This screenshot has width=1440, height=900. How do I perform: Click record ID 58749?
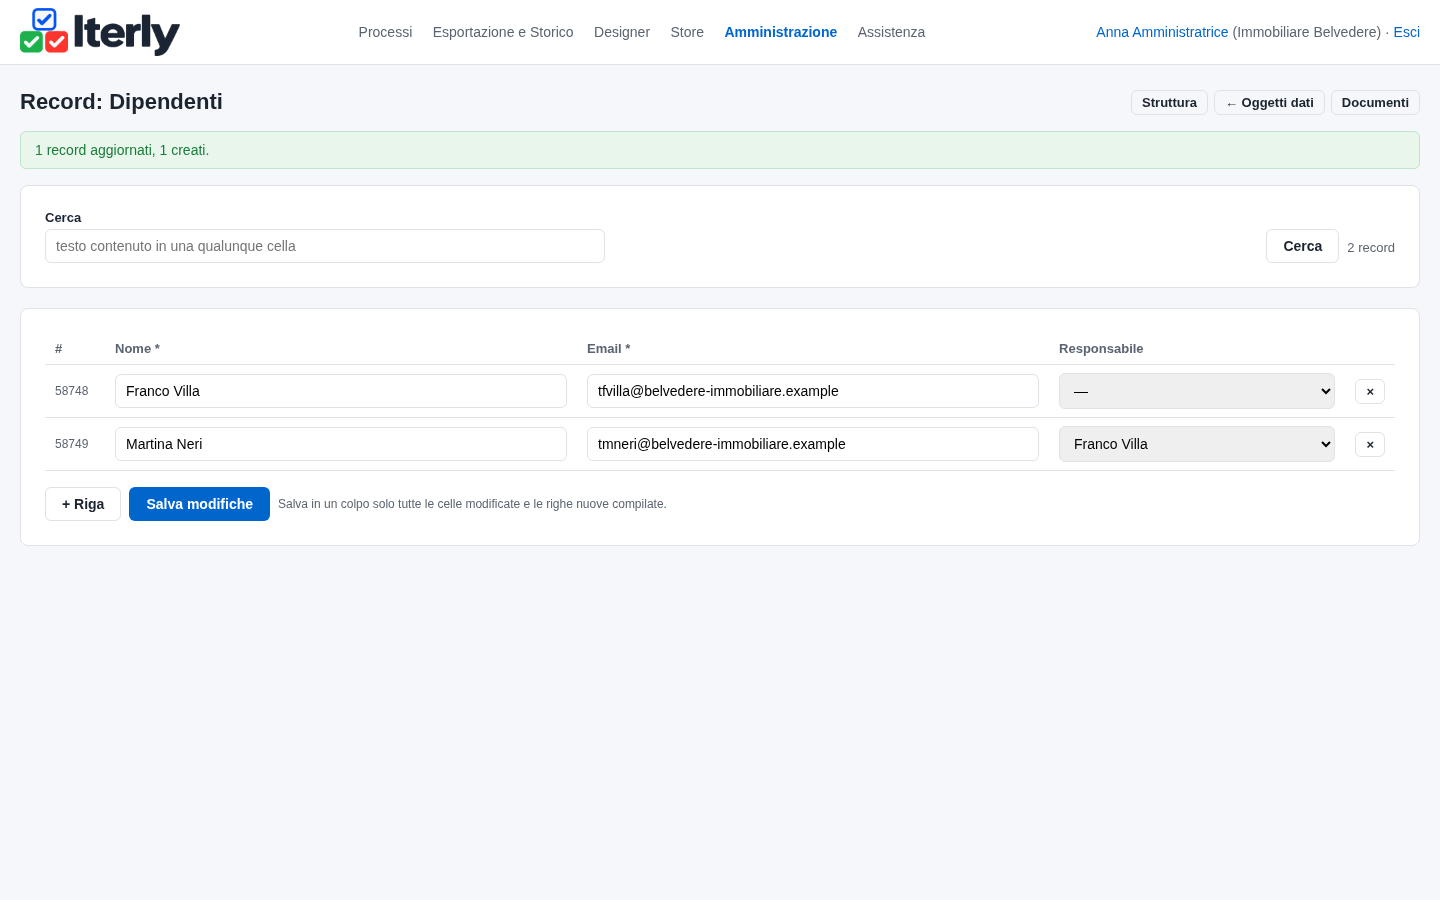[x=71, y=444]
